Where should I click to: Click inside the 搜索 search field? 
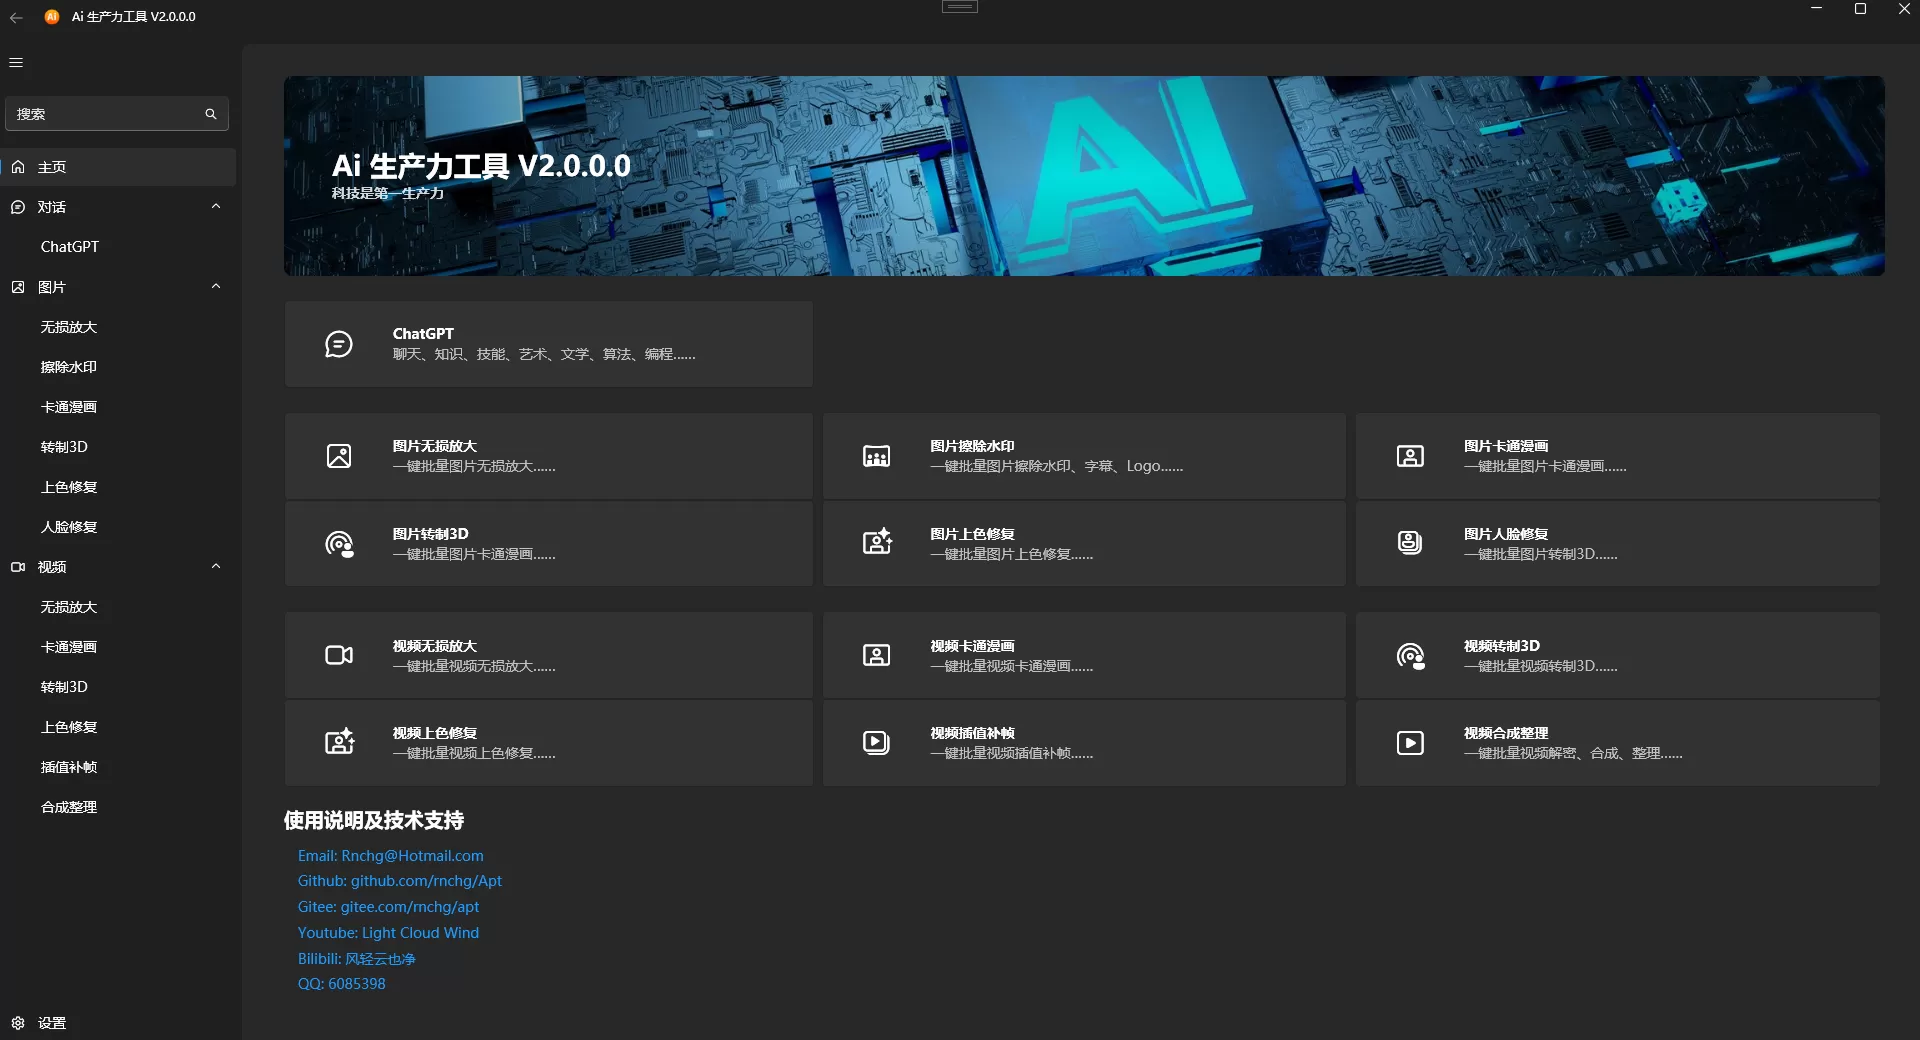coord(100,113)
